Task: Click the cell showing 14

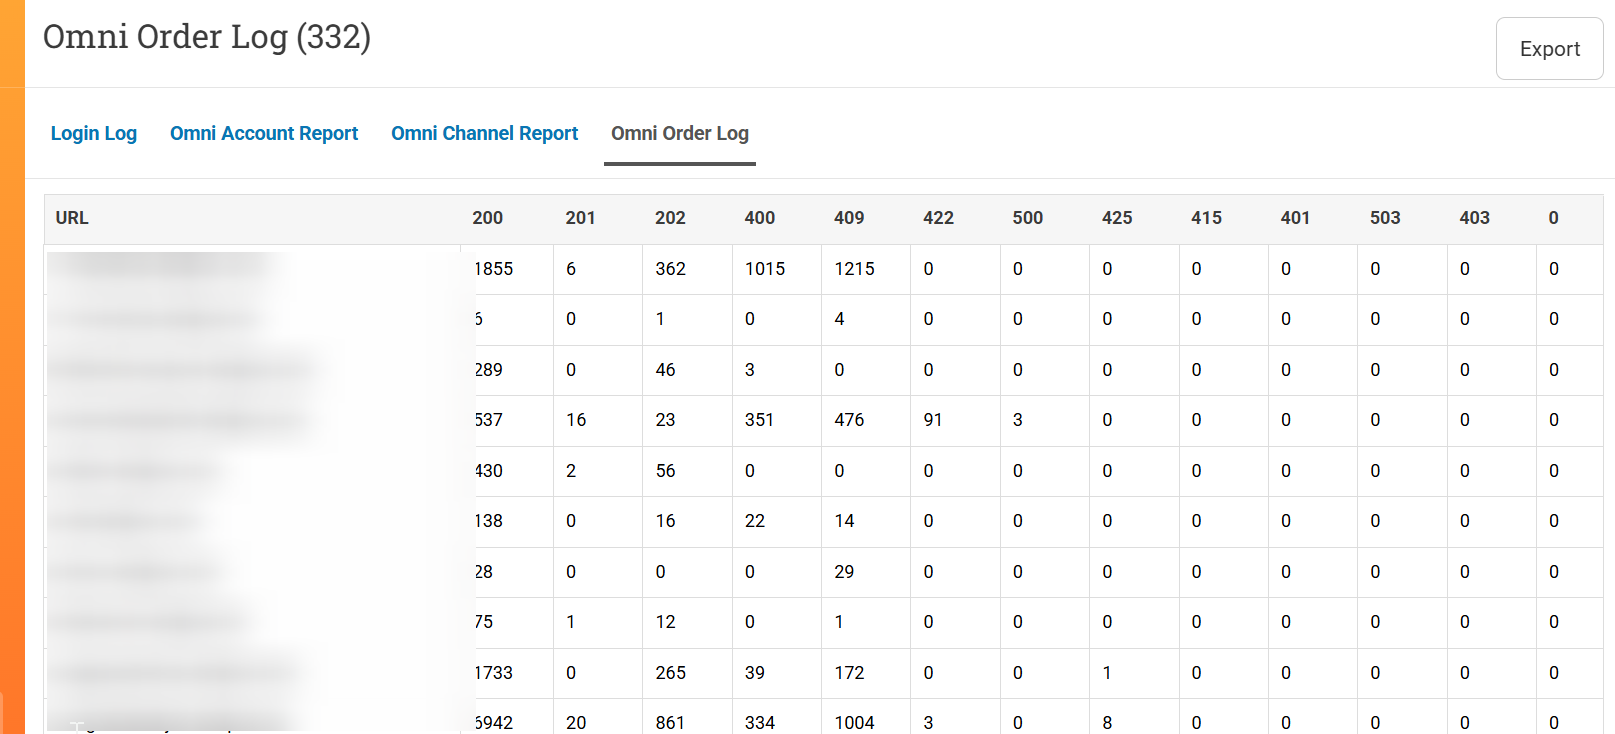Action: [x=844, y=521]
